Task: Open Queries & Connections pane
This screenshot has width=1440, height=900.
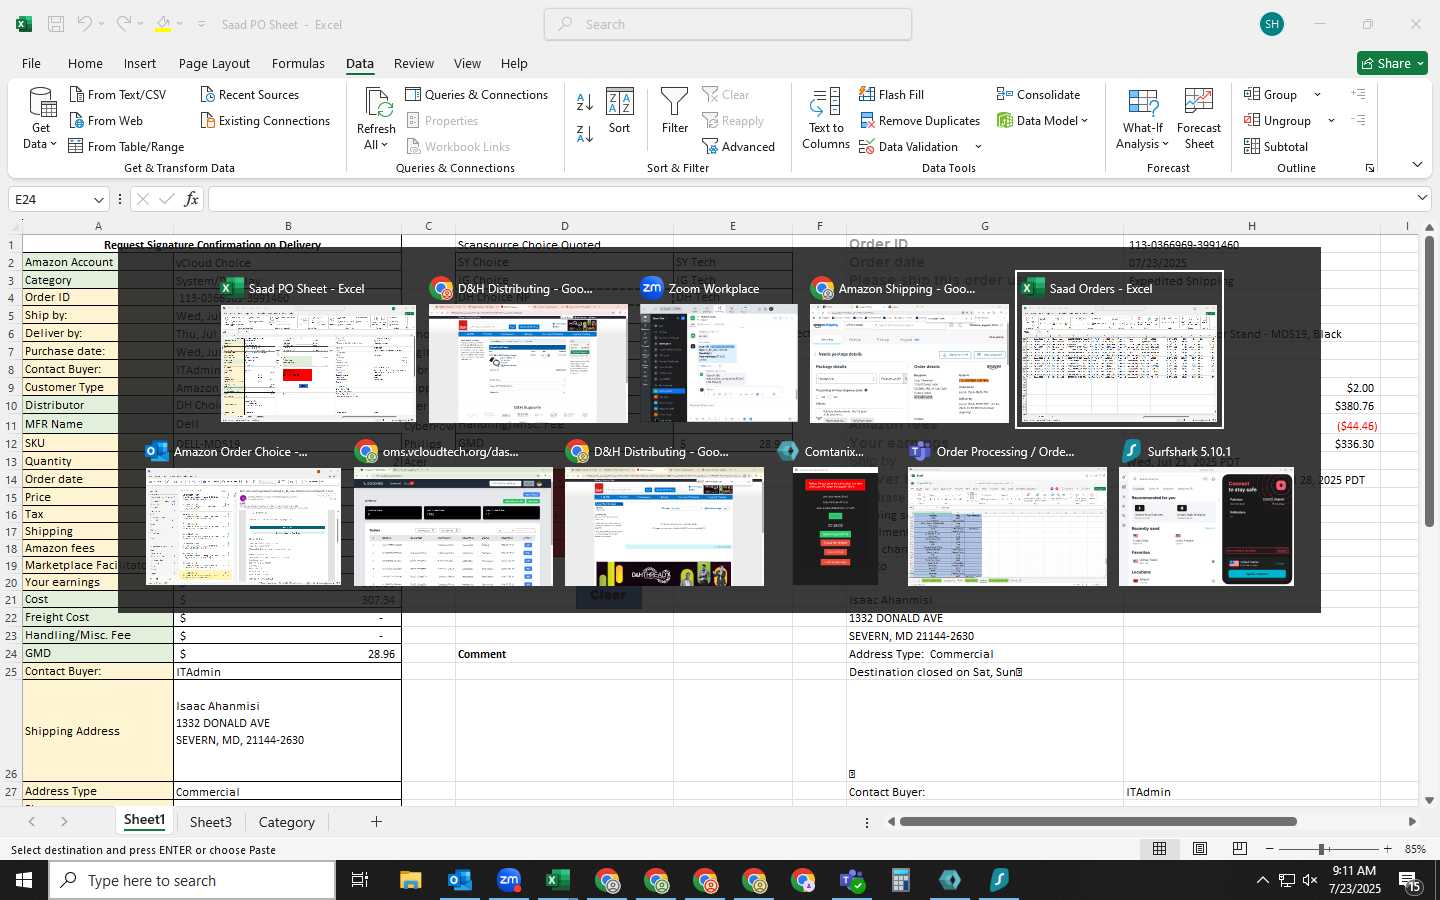Action: click(x=476, y=94)
